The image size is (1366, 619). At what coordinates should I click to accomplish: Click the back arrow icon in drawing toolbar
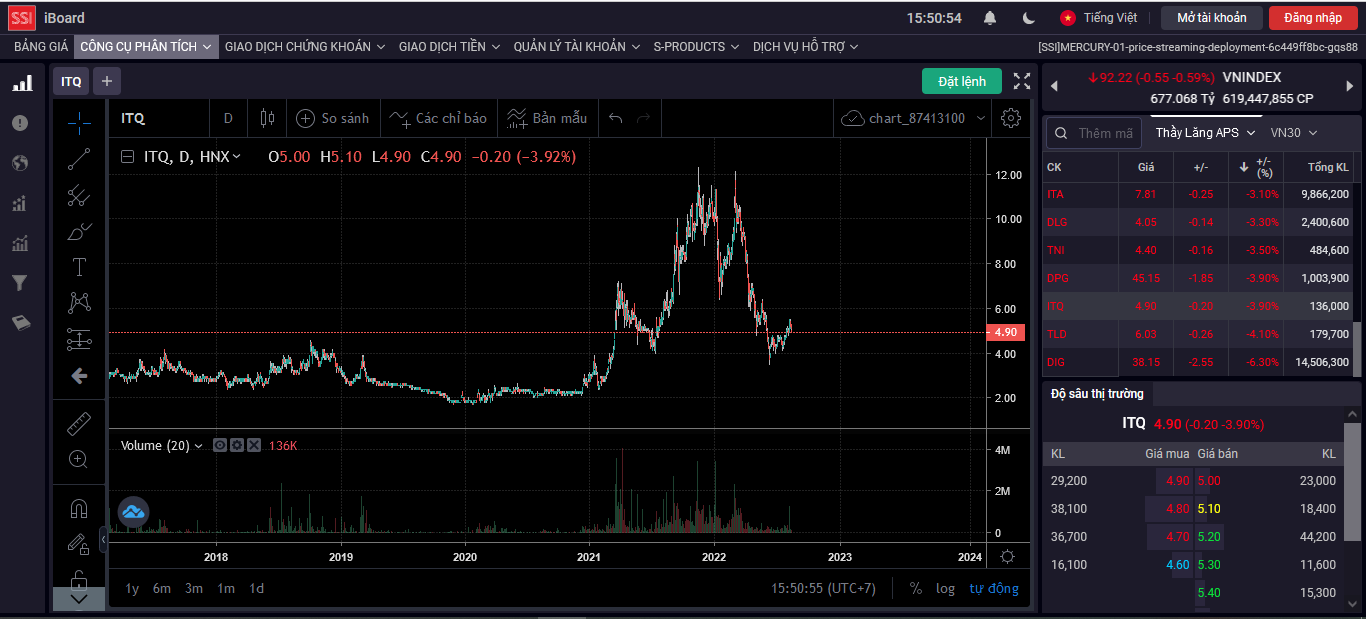click(x=79, y=376)
